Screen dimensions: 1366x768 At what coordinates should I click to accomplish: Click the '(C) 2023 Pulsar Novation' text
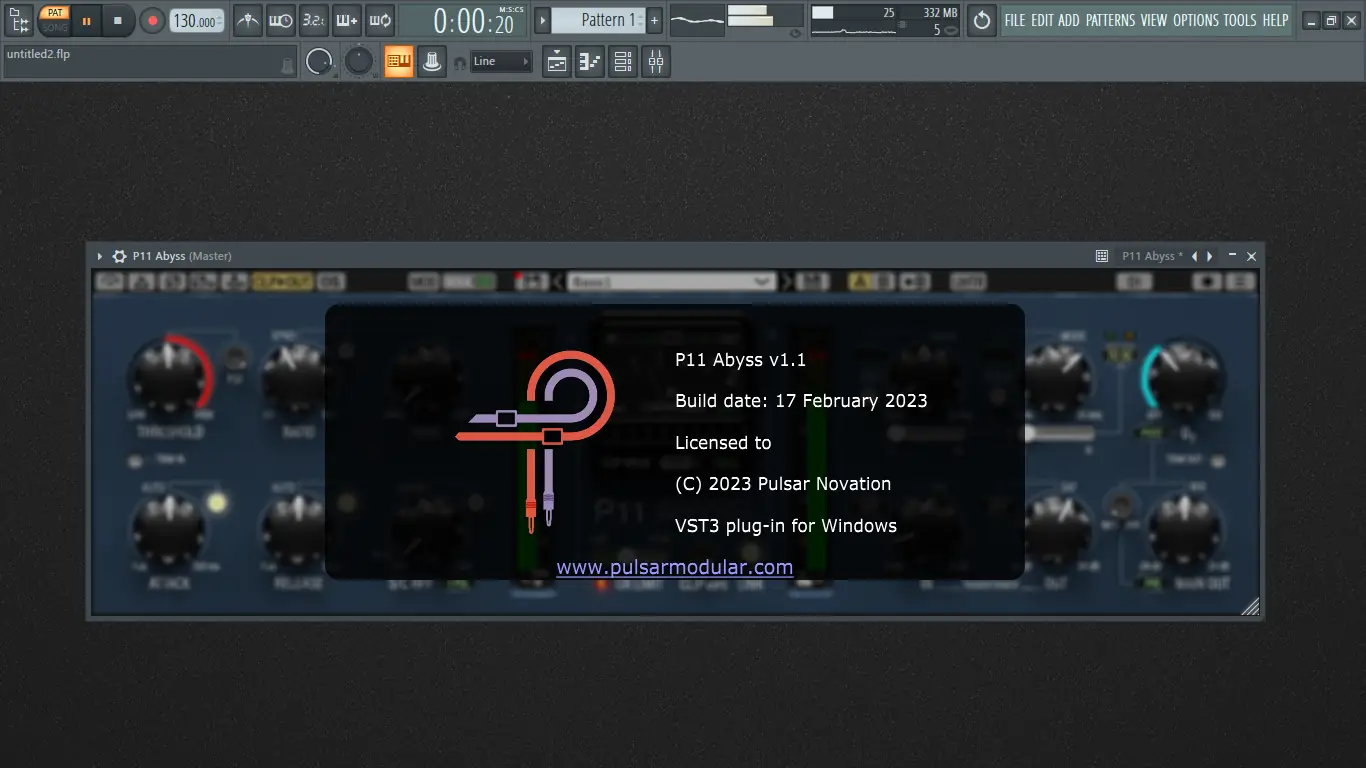pos(783,484)
